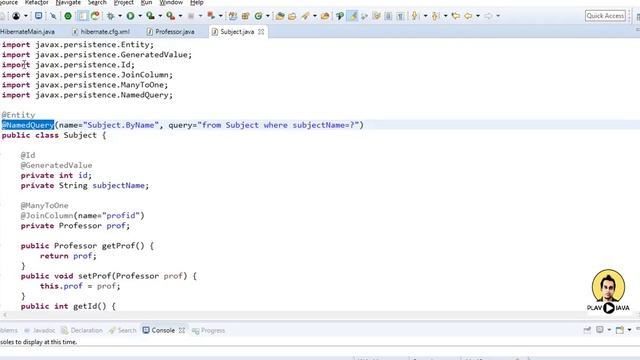Screen dimensions: 640x360
Task: Click the Forward navigation arrow icon
Action: click(x=488, y=16)
